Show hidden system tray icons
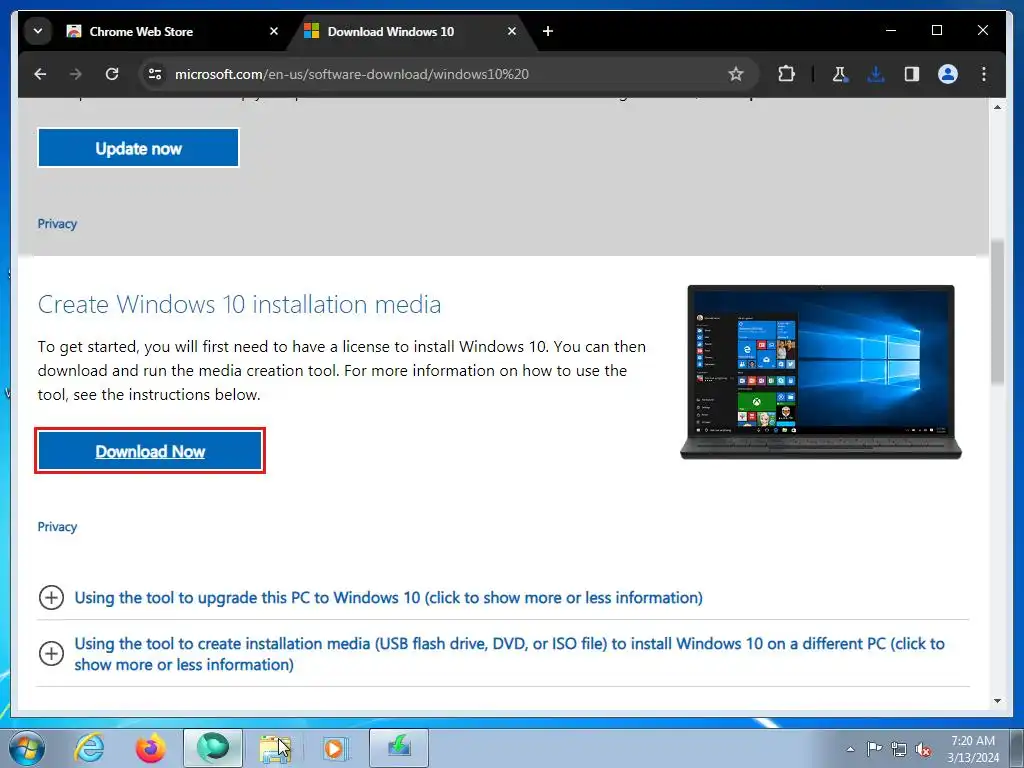The image size is (1024, 768). click(x=850, y=749)
